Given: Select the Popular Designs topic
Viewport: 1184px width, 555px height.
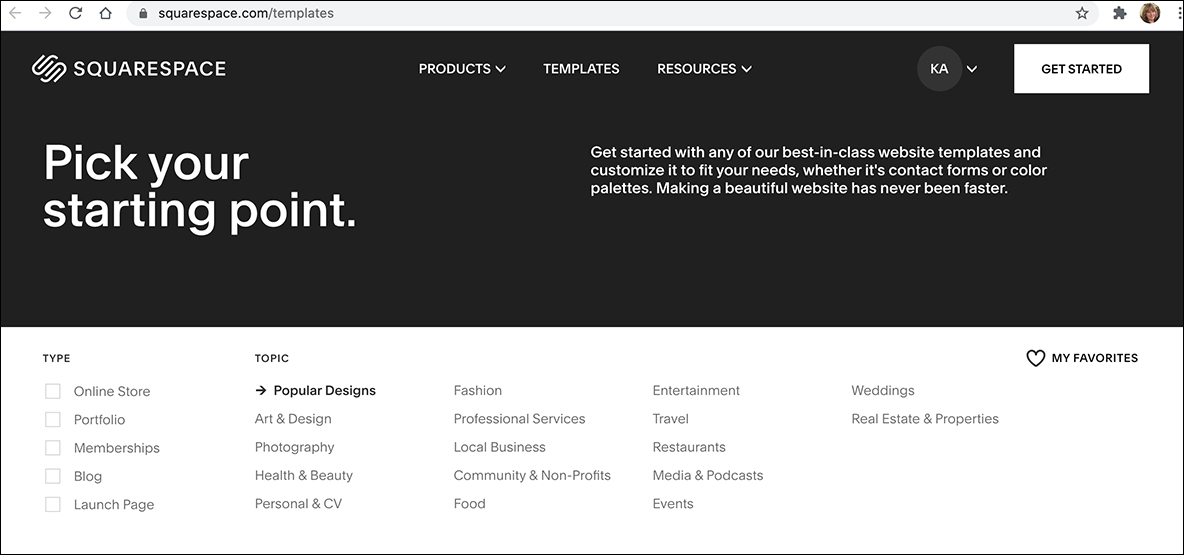Looking at the screenshot, I should (x=324, y=391).
